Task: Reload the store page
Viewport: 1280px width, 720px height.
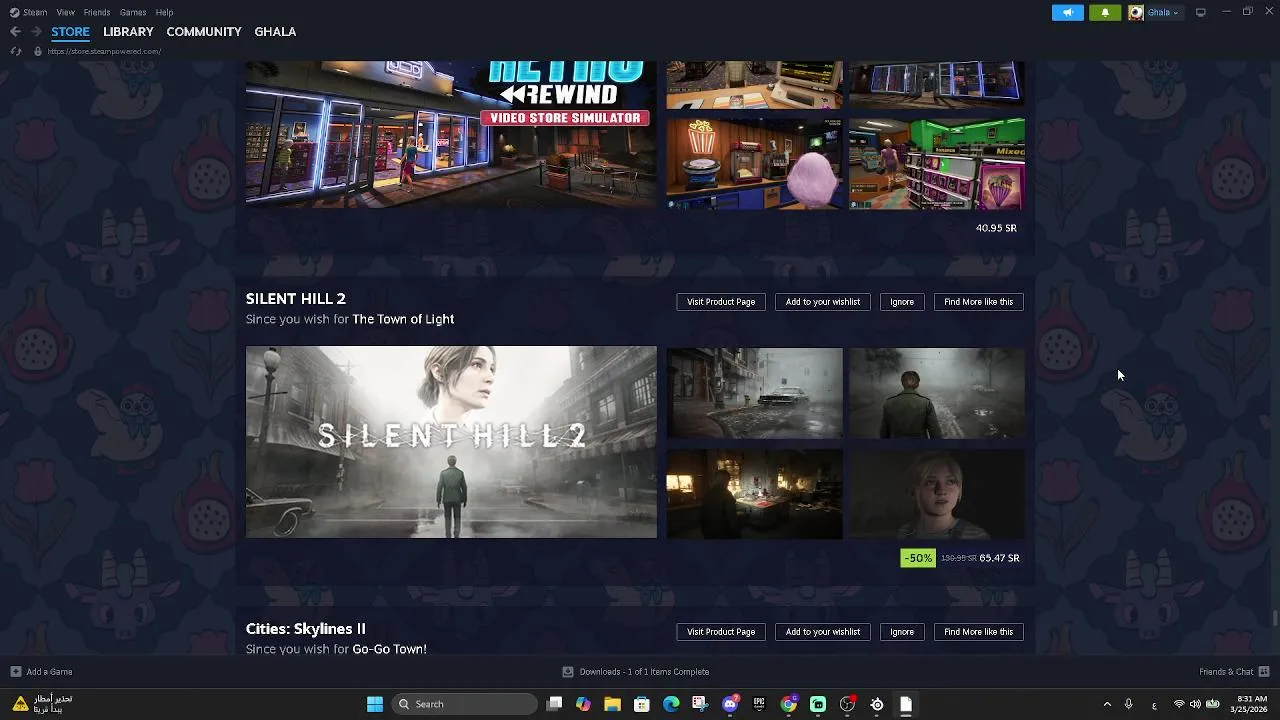Action: pyautogui.click(x=15, y=51)
